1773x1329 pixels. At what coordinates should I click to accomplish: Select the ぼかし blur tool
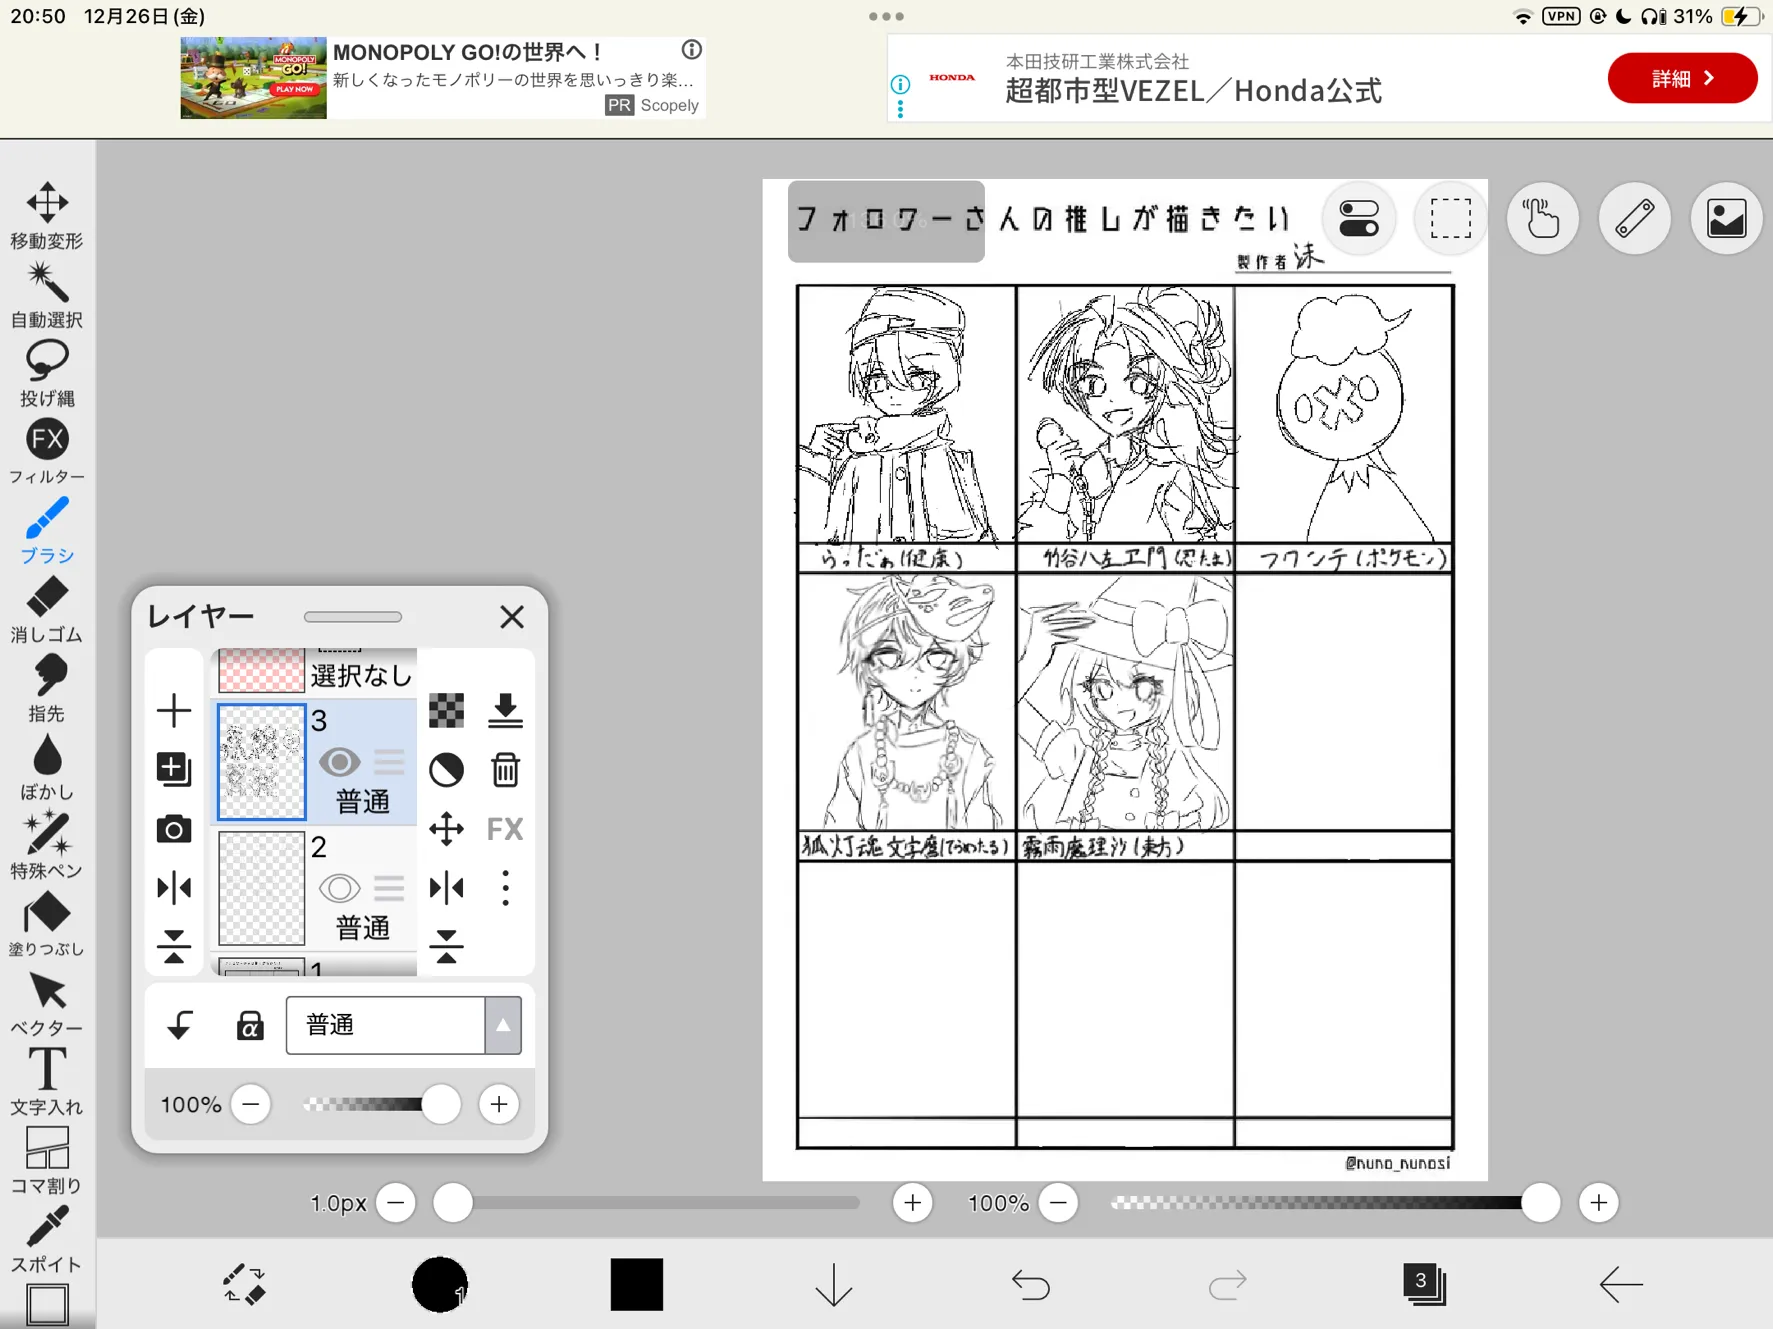point(47,767)
